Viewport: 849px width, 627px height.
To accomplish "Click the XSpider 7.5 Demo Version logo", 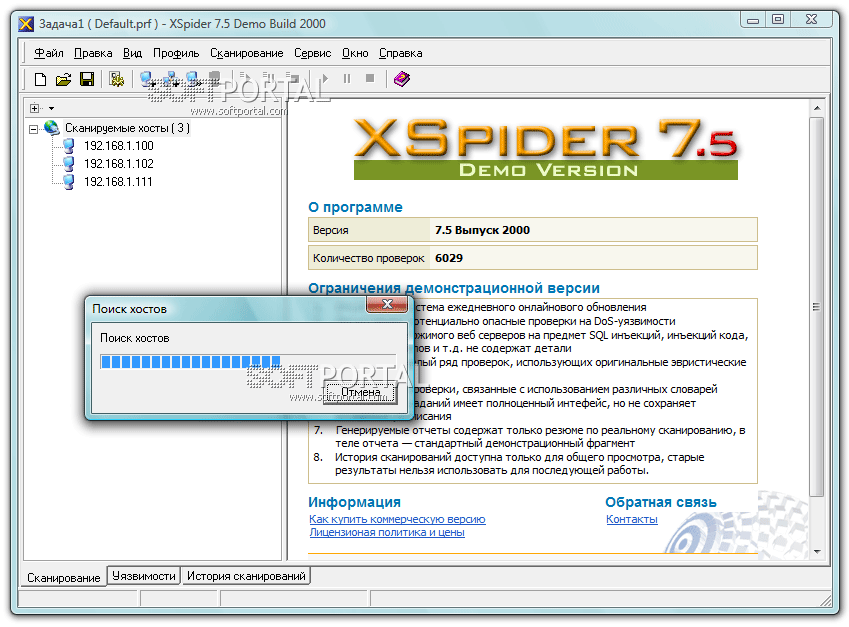I will [545, 147].
